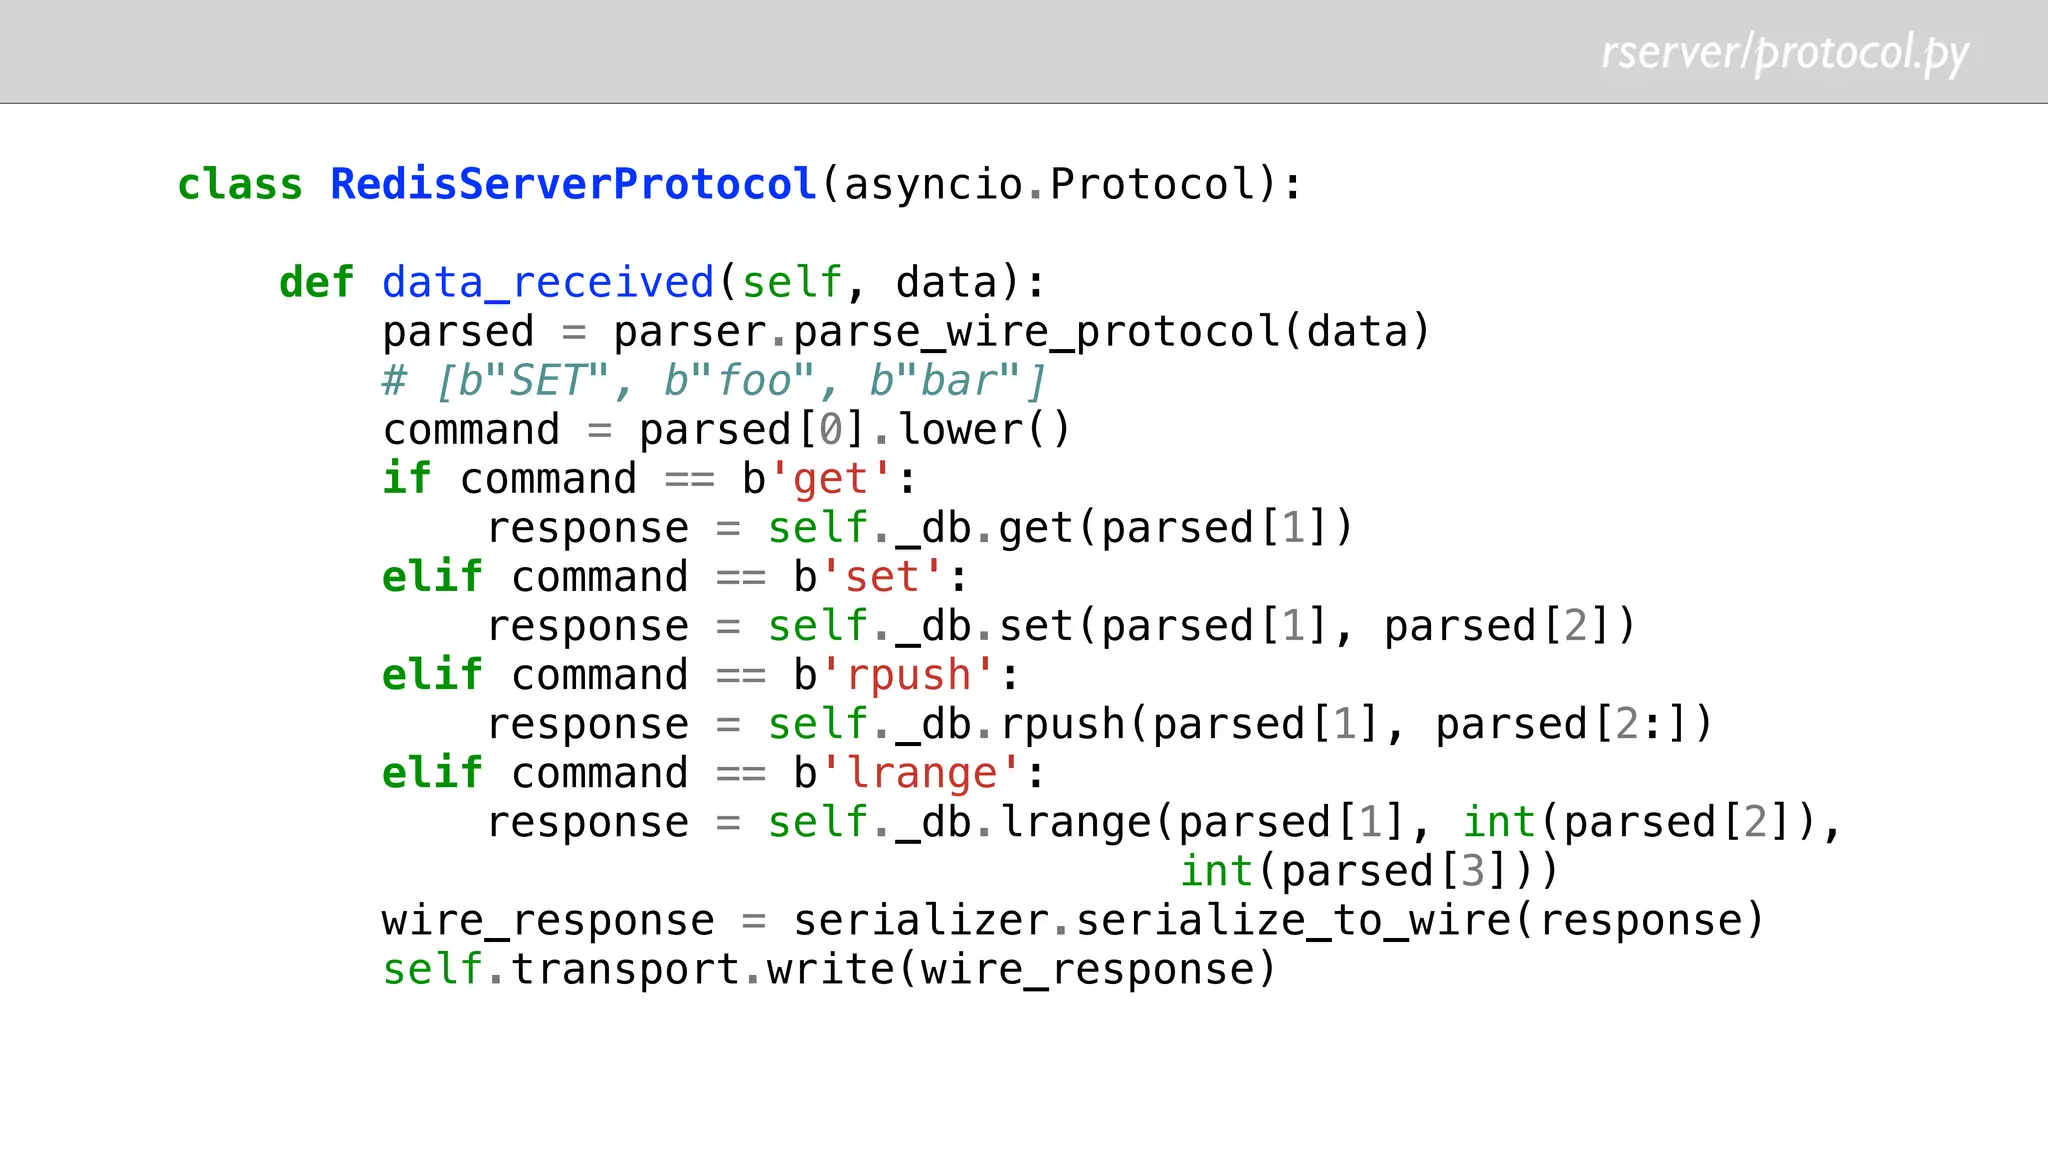The width and height of the screenshot is (2048, 1152).
Task: Click parsed[2:] slice in rpush line
Action: (x=1562, y=724)
